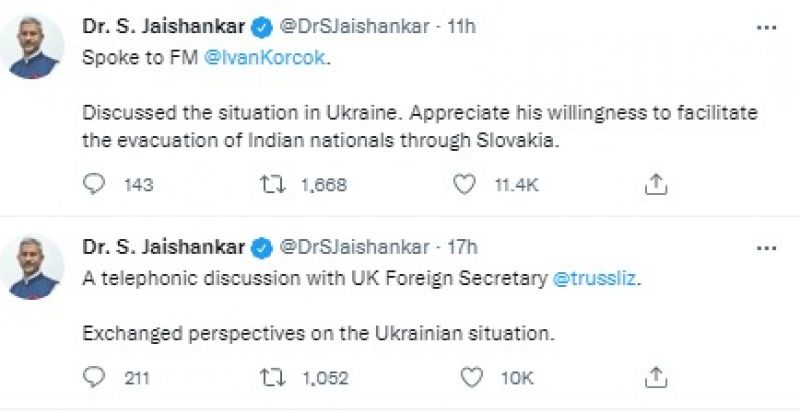Click the profile photo on second tweet
Viewport: 800px width, 412px height.
[x=36, y=267]
